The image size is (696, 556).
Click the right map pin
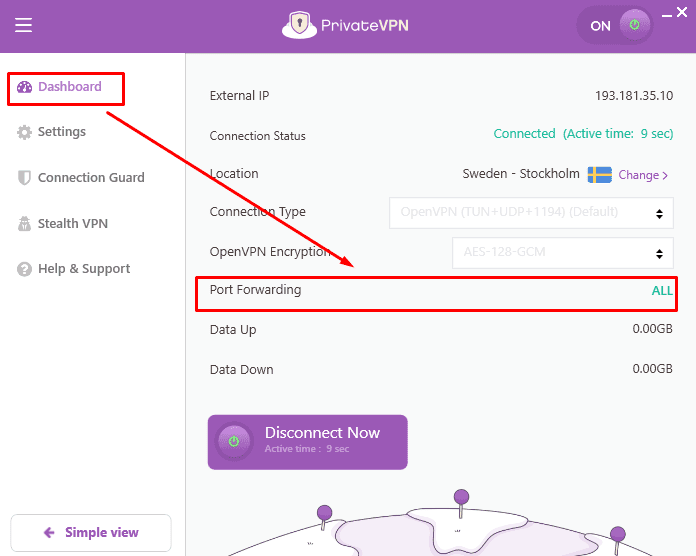pos(617,540)
